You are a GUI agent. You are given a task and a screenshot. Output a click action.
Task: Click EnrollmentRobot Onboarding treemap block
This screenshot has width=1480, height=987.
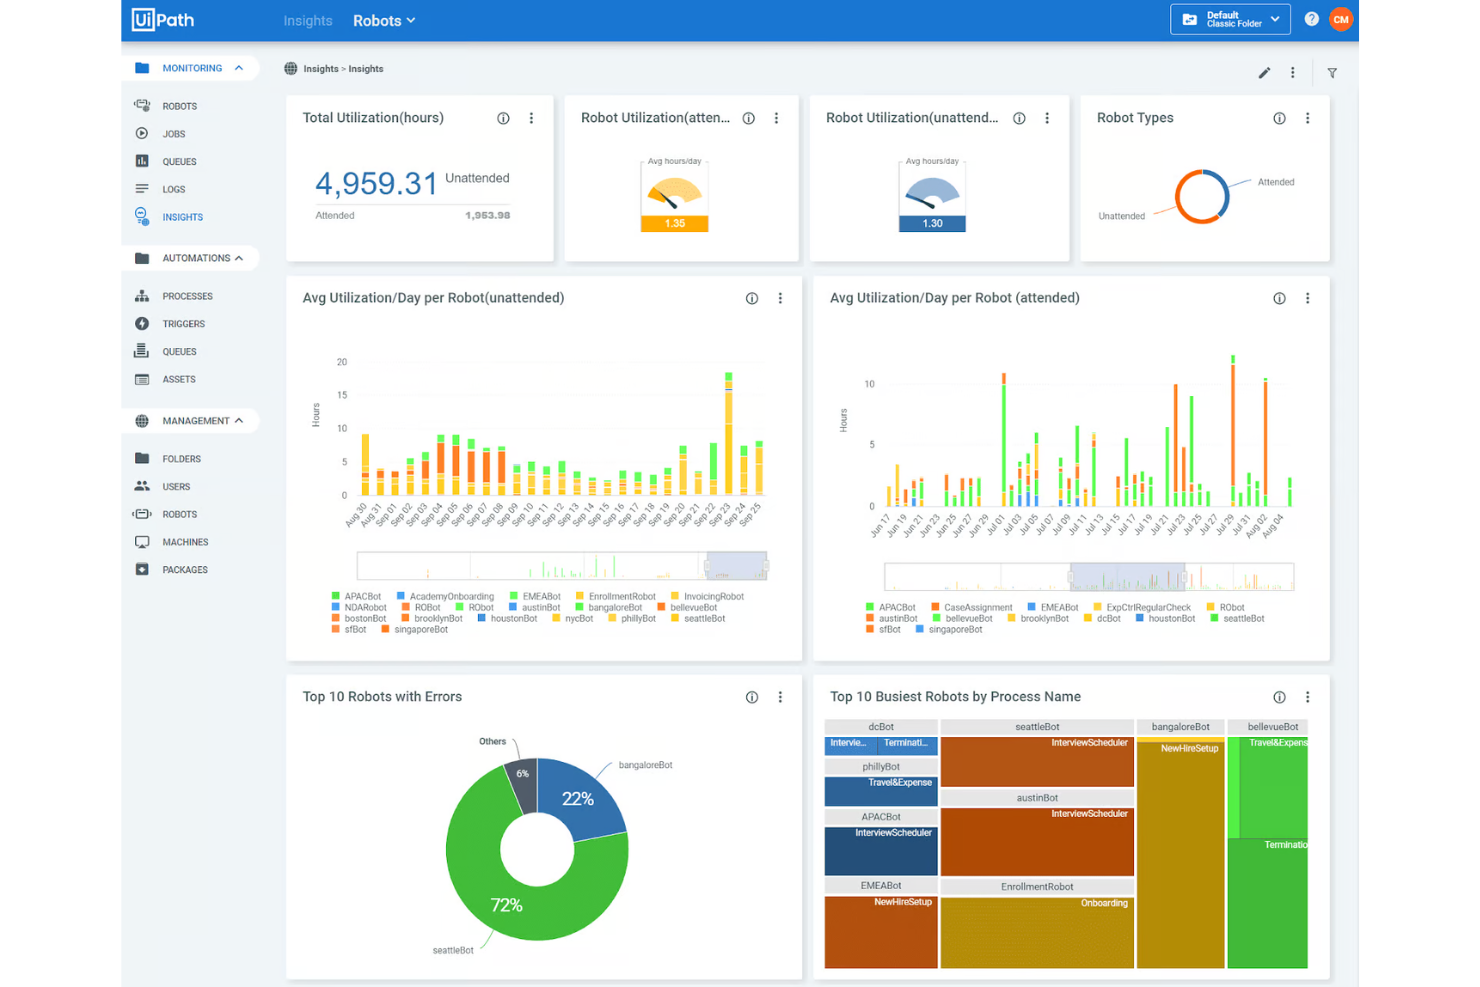coord(1037,932)
